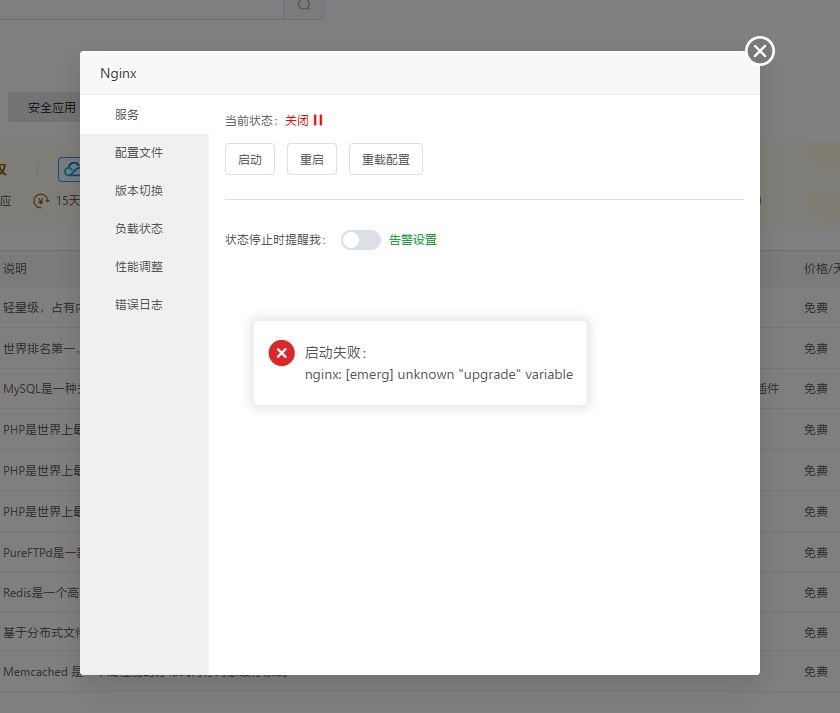Click 免费 price in the Memcached row
Viewport: 840px width, 713px height.
pos(815,671)
